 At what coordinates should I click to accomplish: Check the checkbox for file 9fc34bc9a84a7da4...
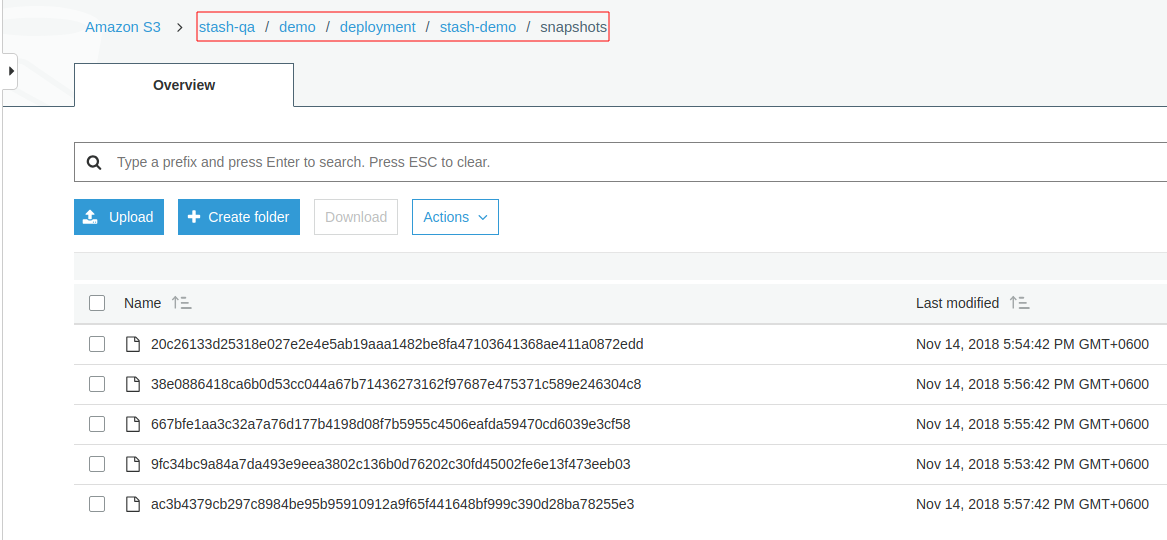pyautogui.click(x=97, y=464)
